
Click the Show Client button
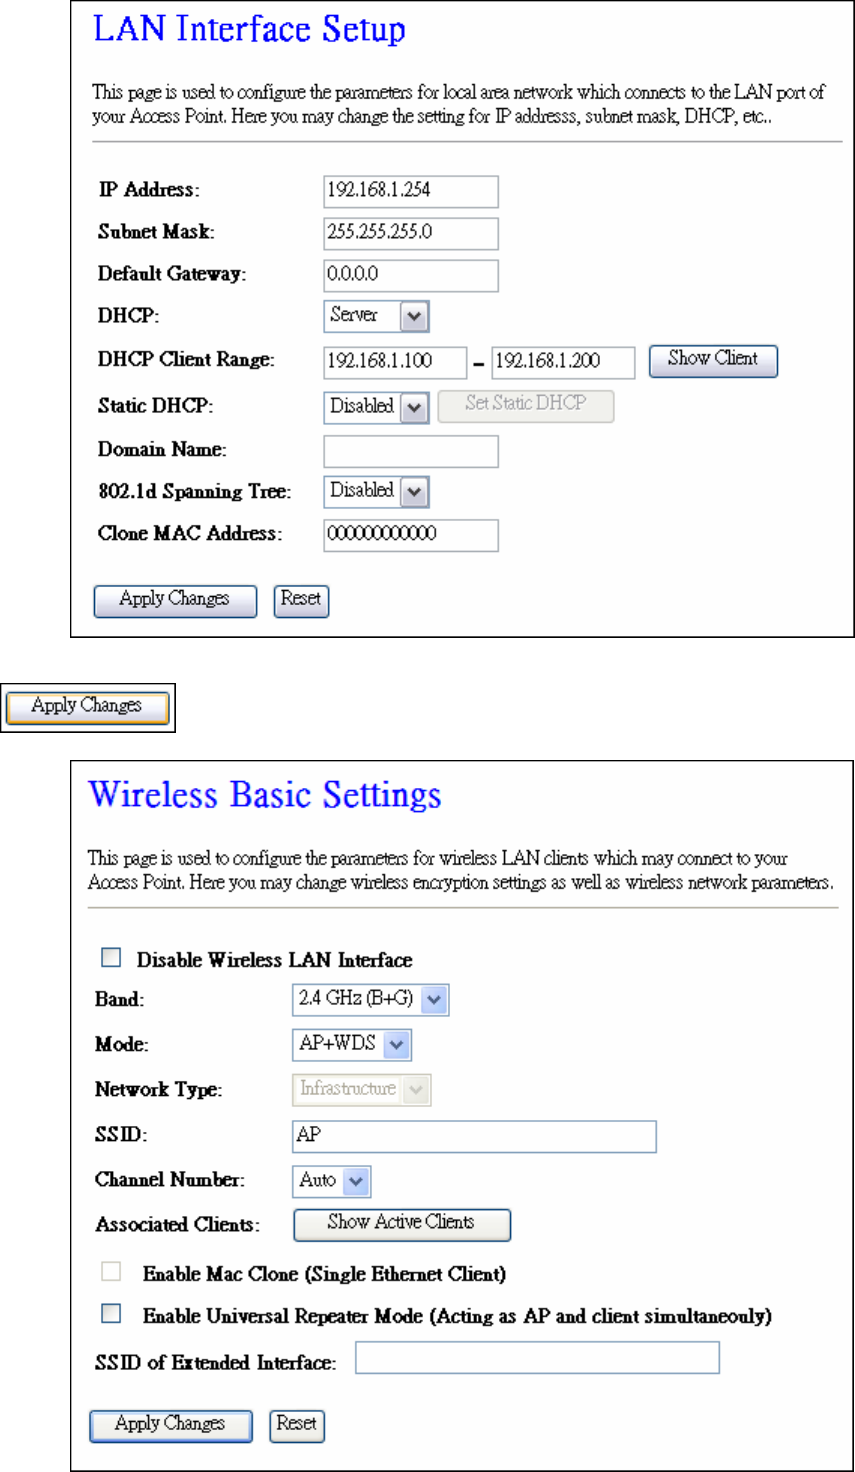click(713, 360)
